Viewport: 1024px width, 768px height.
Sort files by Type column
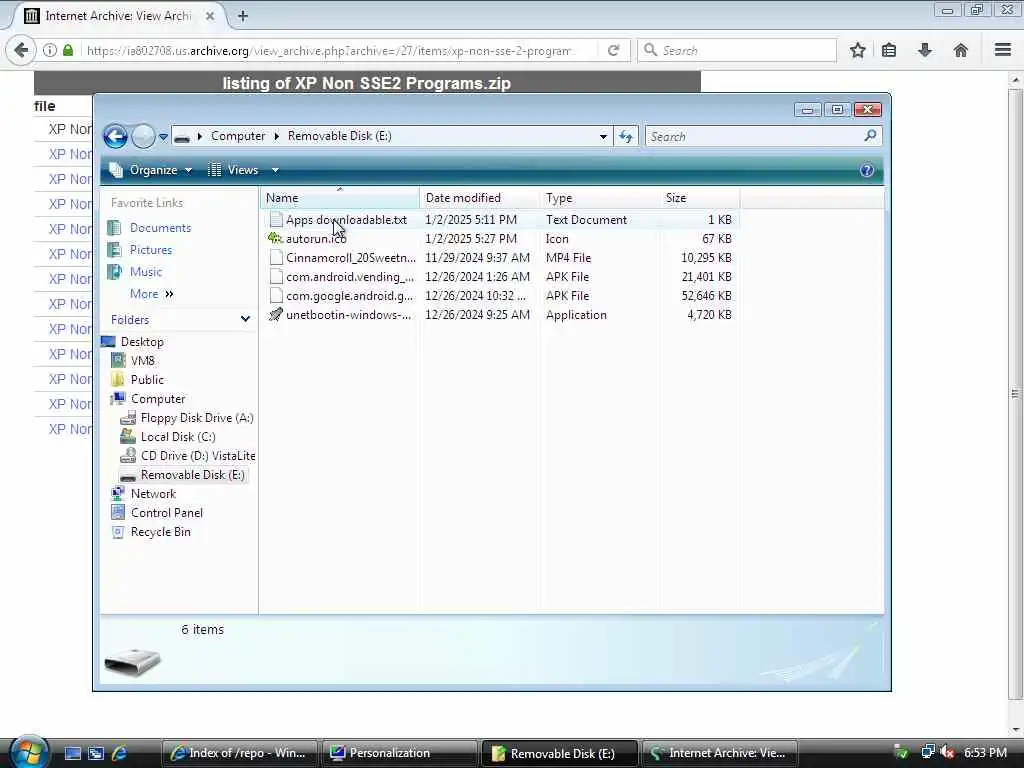600,198
